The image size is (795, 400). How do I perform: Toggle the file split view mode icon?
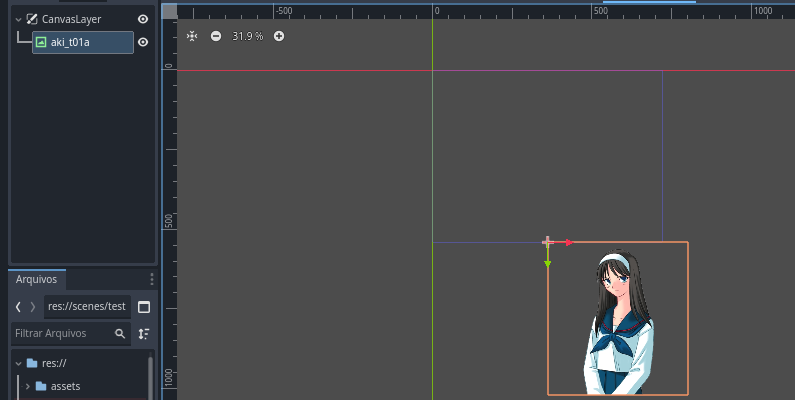pos(144,306)
